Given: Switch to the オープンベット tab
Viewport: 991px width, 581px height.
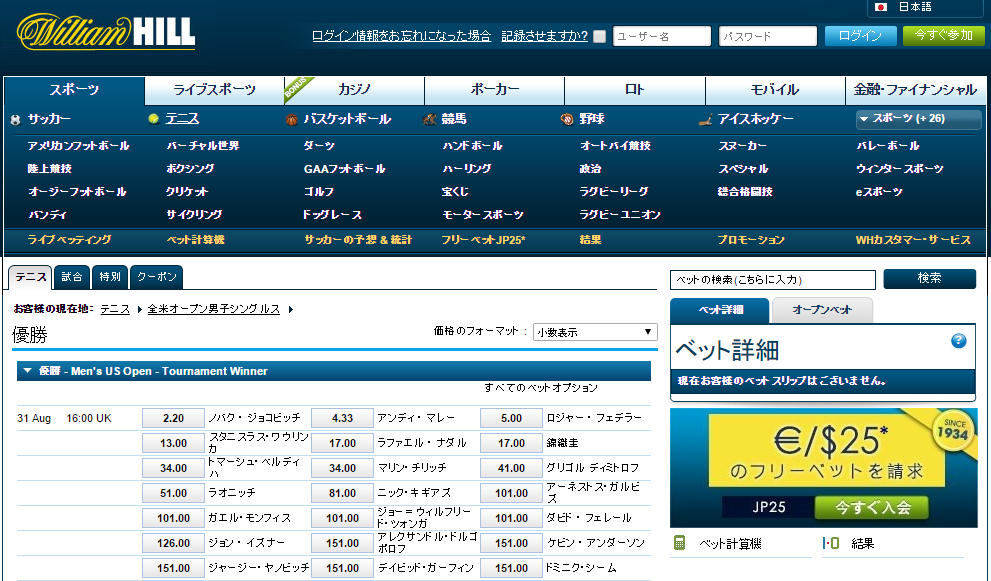Looking at the screenshot, I should point(822,310).
